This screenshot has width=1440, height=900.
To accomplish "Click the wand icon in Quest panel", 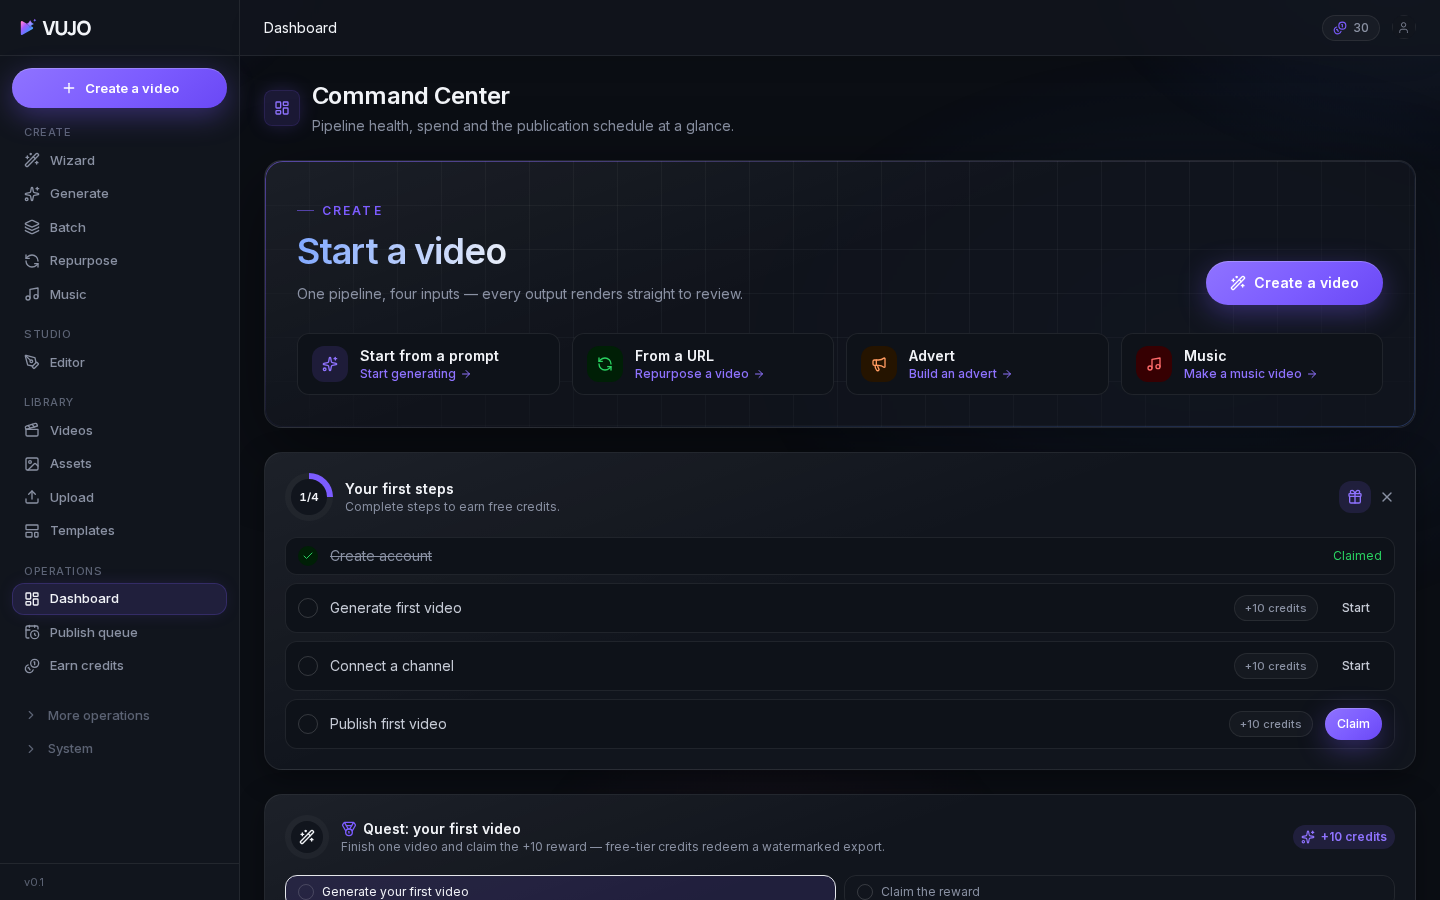I will tap(307, 837).
